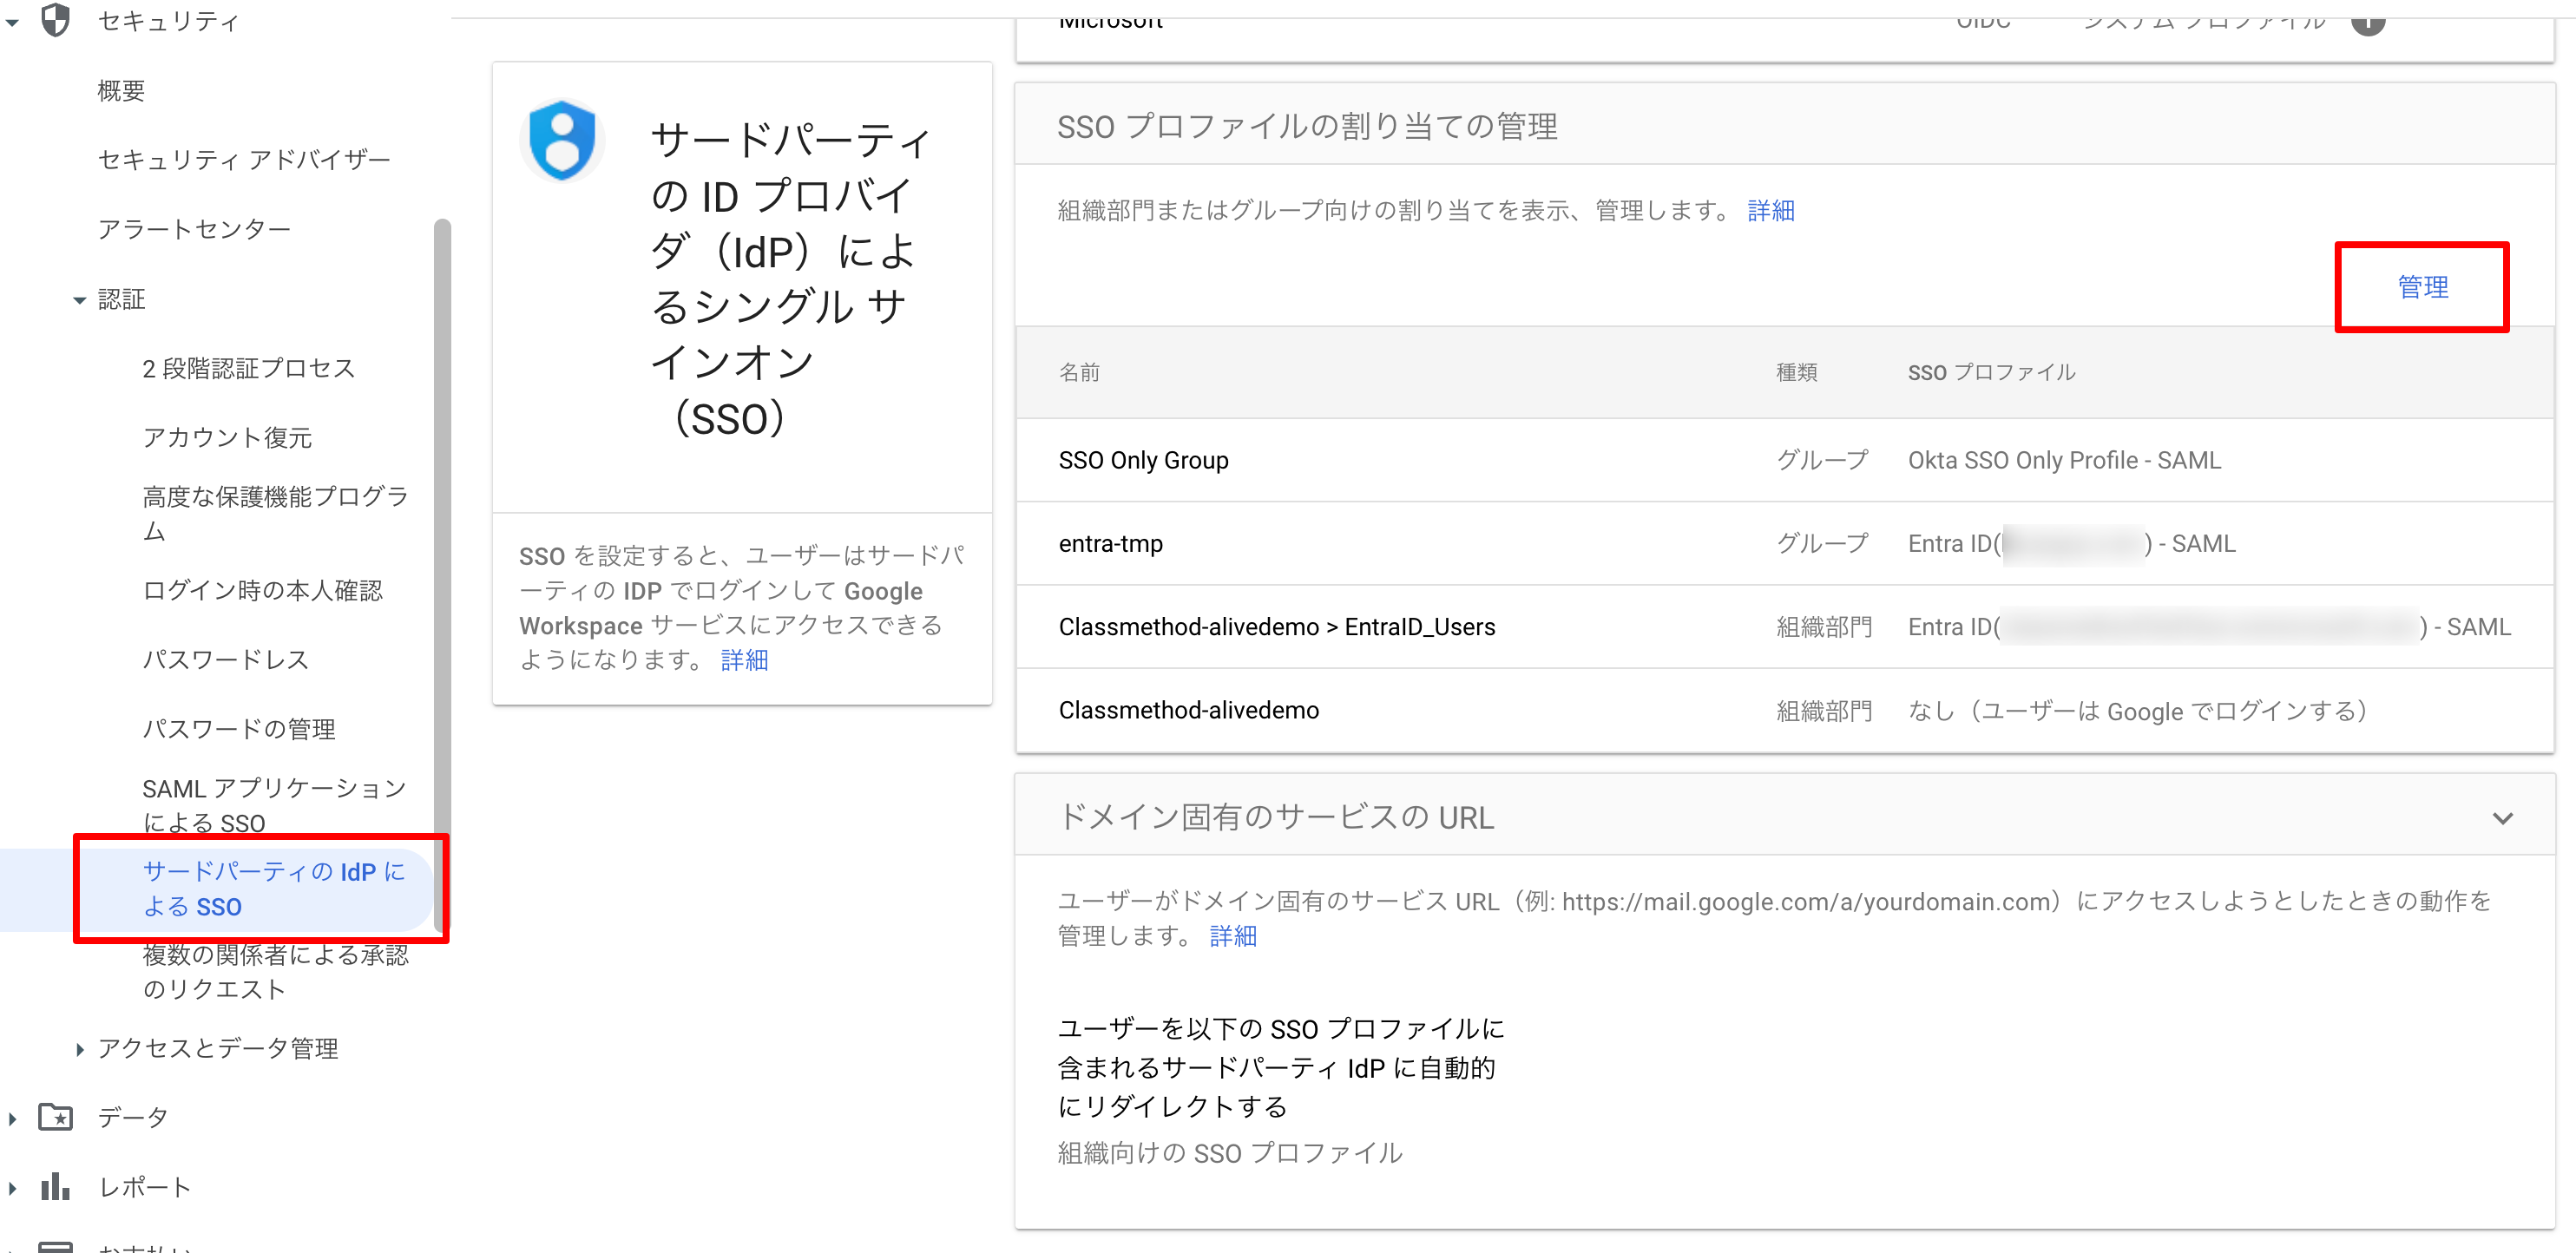Collapse ドメイン固有のサービスの URL panel chevron
Screen dimensions: 2576x1253
point(2502,818)
